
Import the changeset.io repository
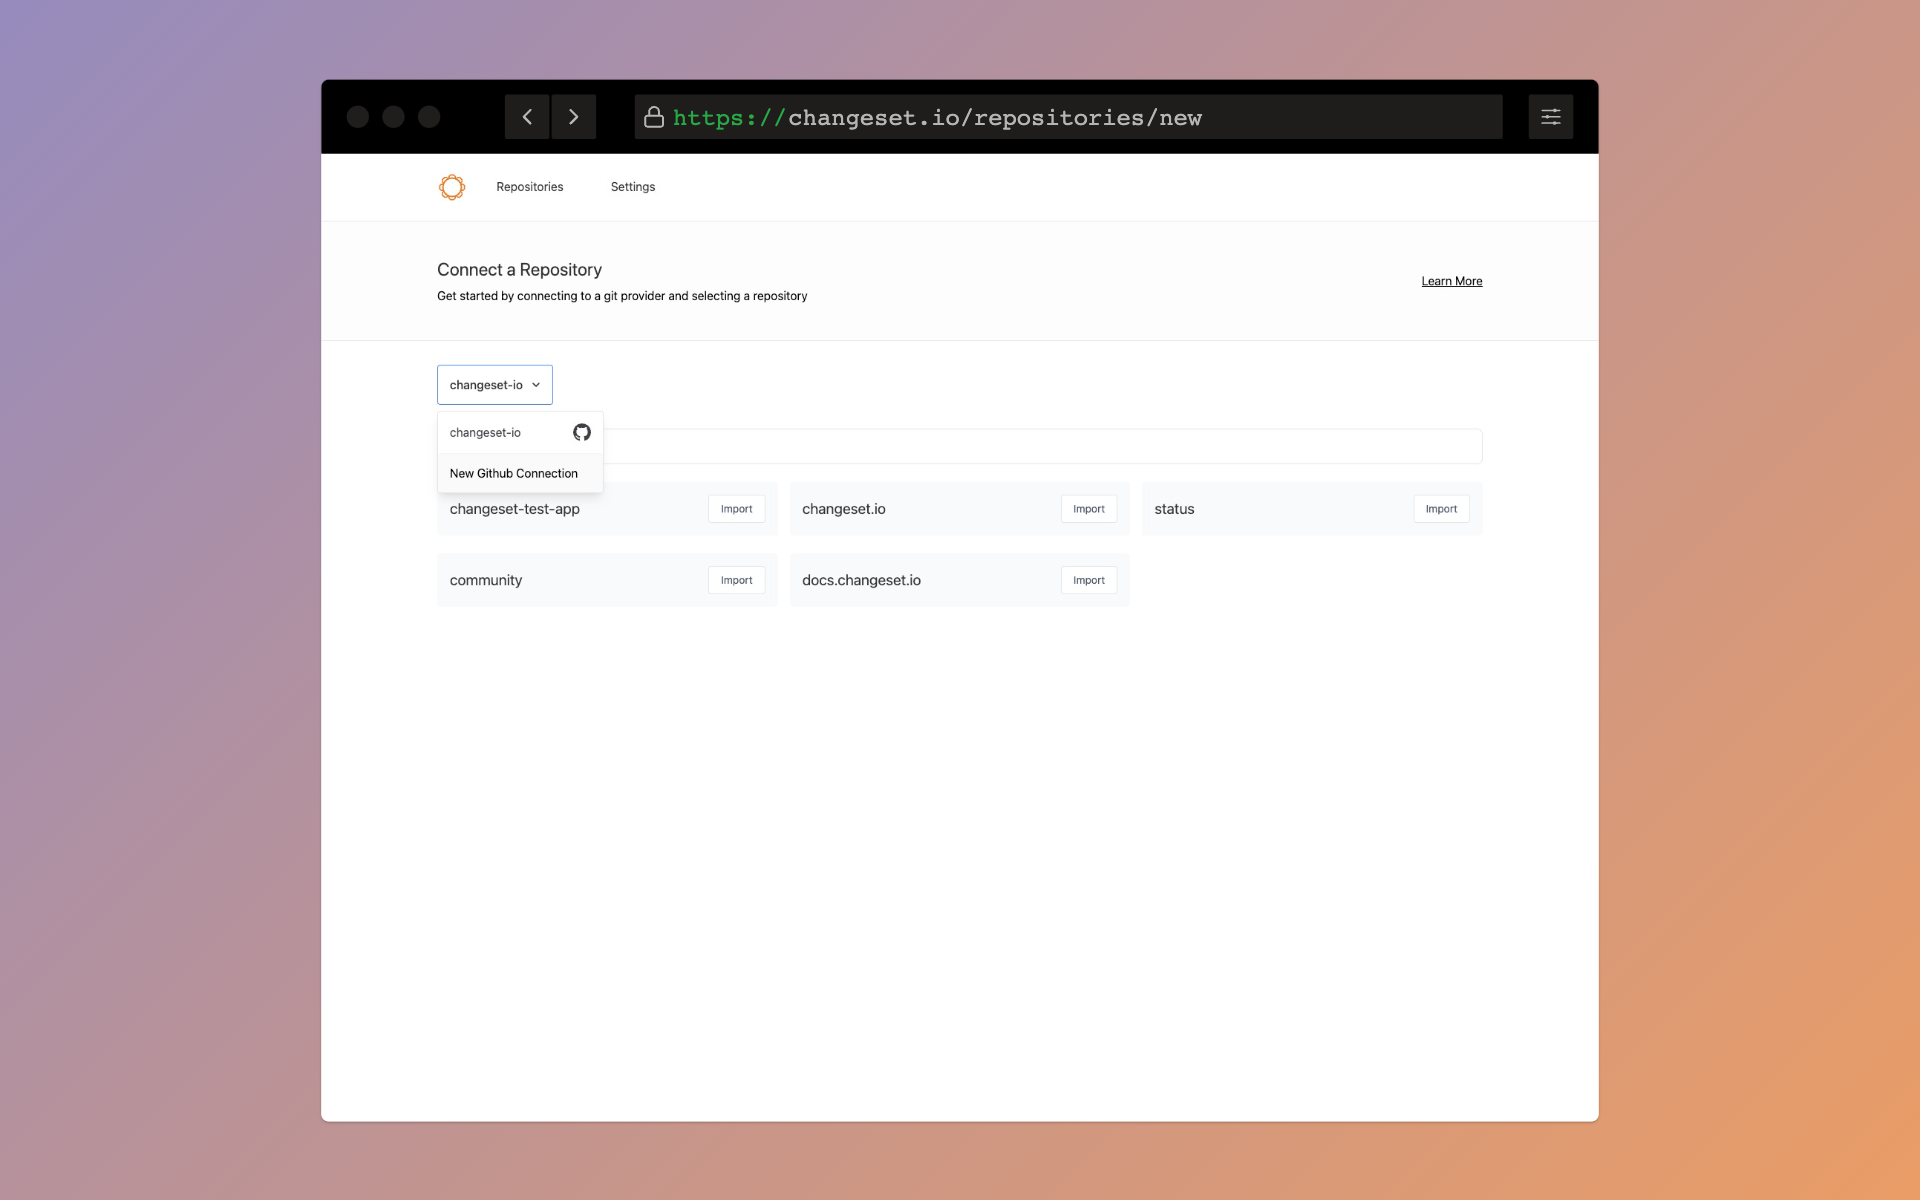pos(1088,507)
